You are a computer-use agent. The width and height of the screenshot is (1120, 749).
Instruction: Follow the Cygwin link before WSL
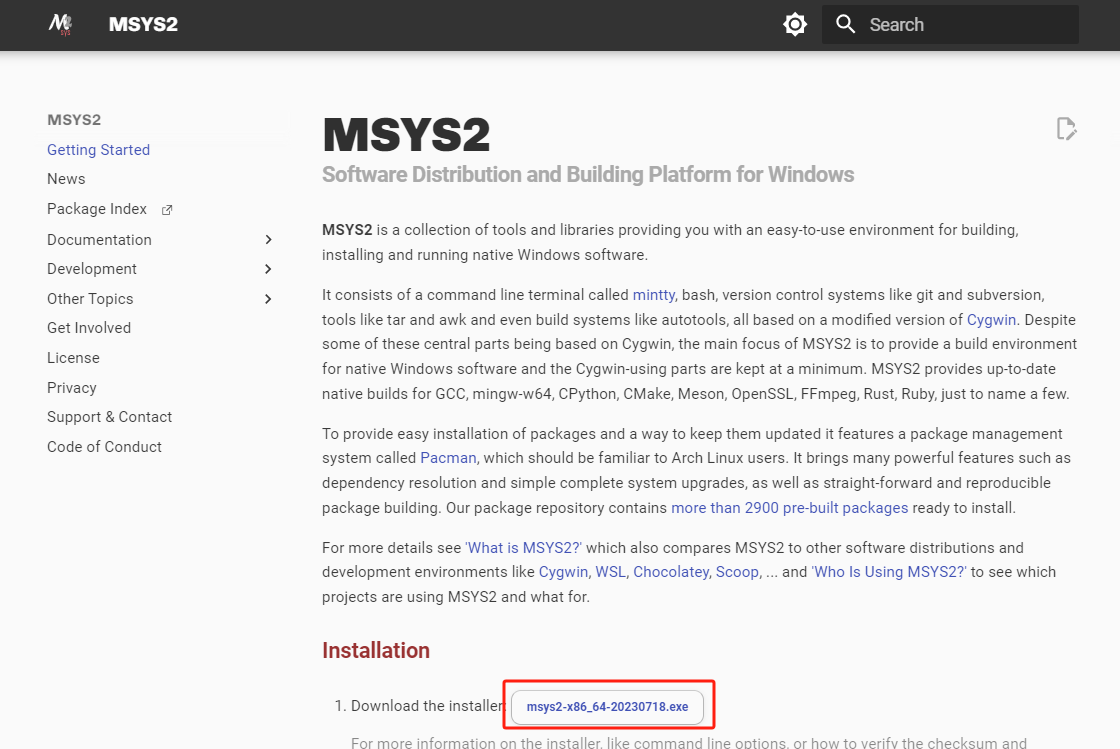pos(564,572)
